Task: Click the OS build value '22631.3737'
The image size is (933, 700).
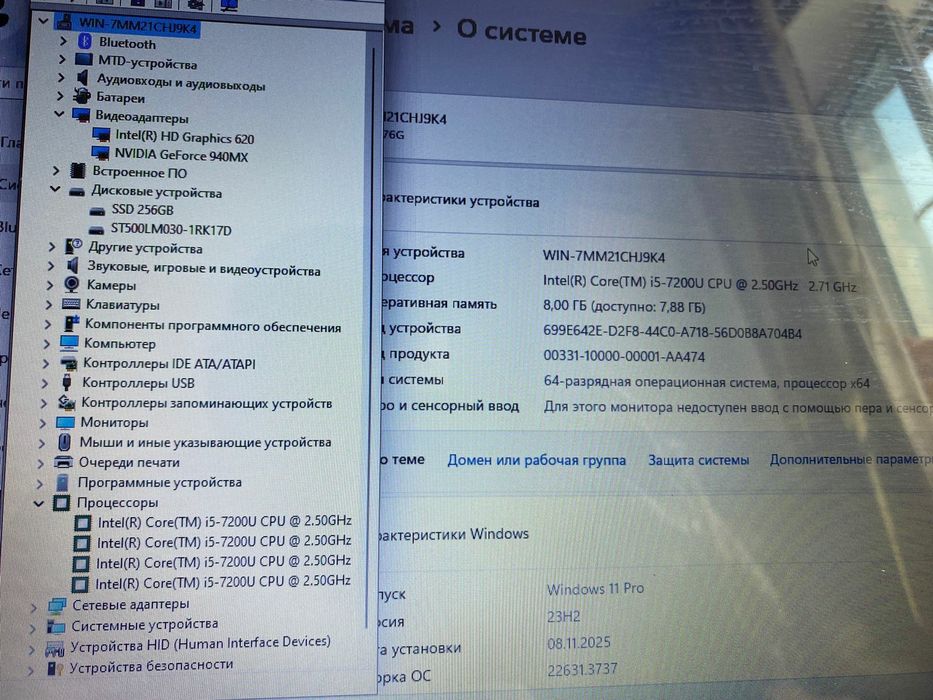Action: coord(582,670)
